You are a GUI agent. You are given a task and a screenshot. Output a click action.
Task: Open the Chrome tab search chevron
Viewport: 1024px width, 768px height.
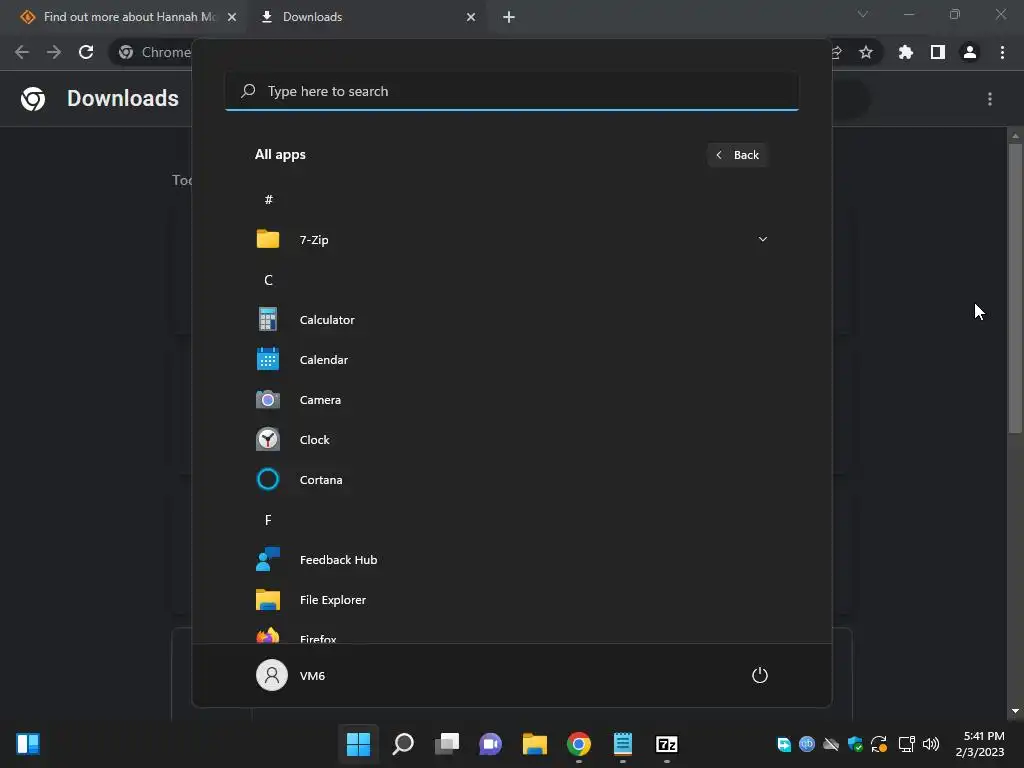point(863,14)
